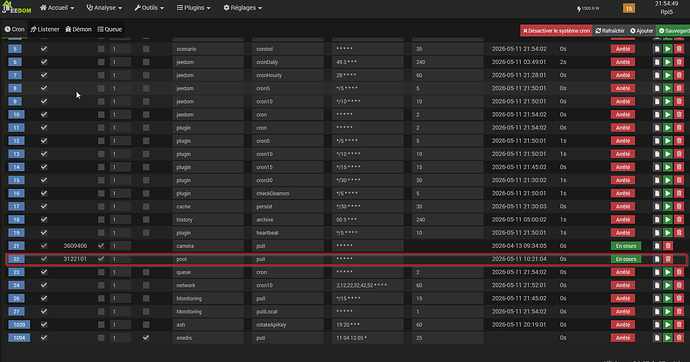Expand the Accueil menu
Viewport: 690px width, 362px height.
[57, 8]
